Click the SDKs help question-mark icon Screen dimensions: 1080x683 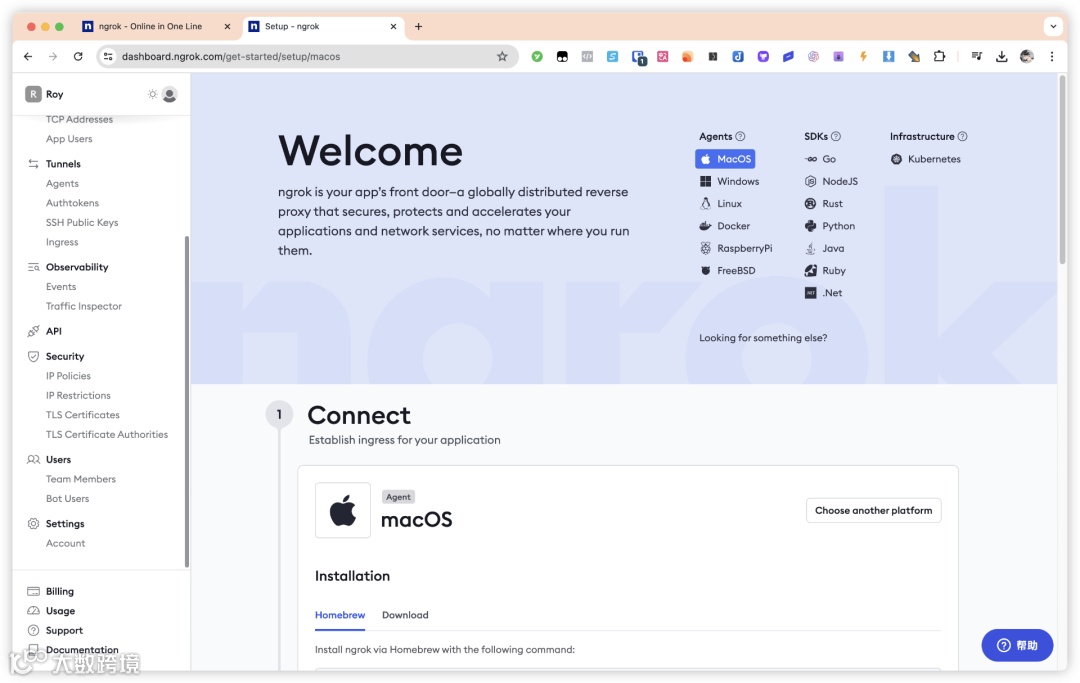point(835,136)
